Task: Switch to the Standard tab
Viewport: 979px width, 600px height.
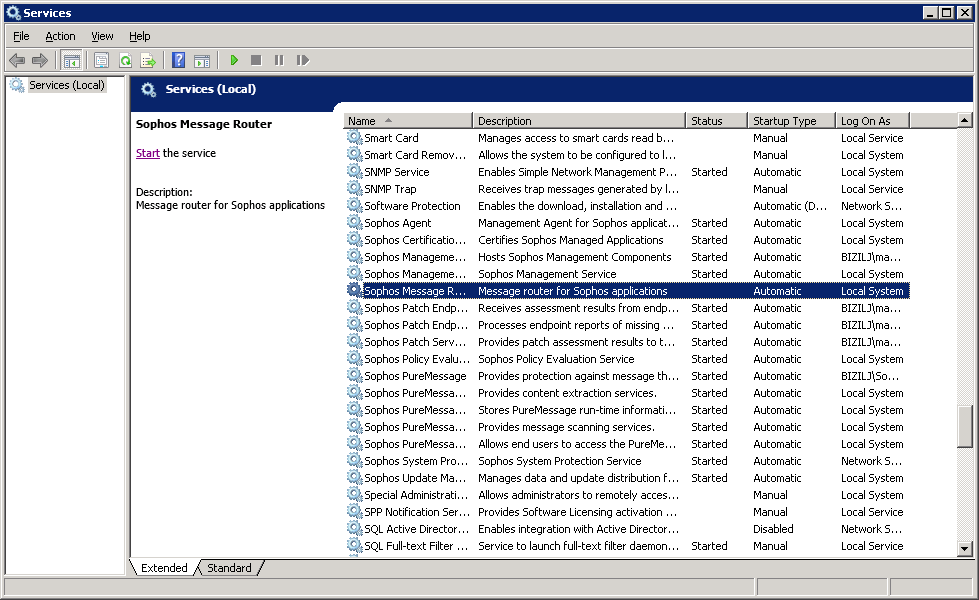Action: click(229, 568)
